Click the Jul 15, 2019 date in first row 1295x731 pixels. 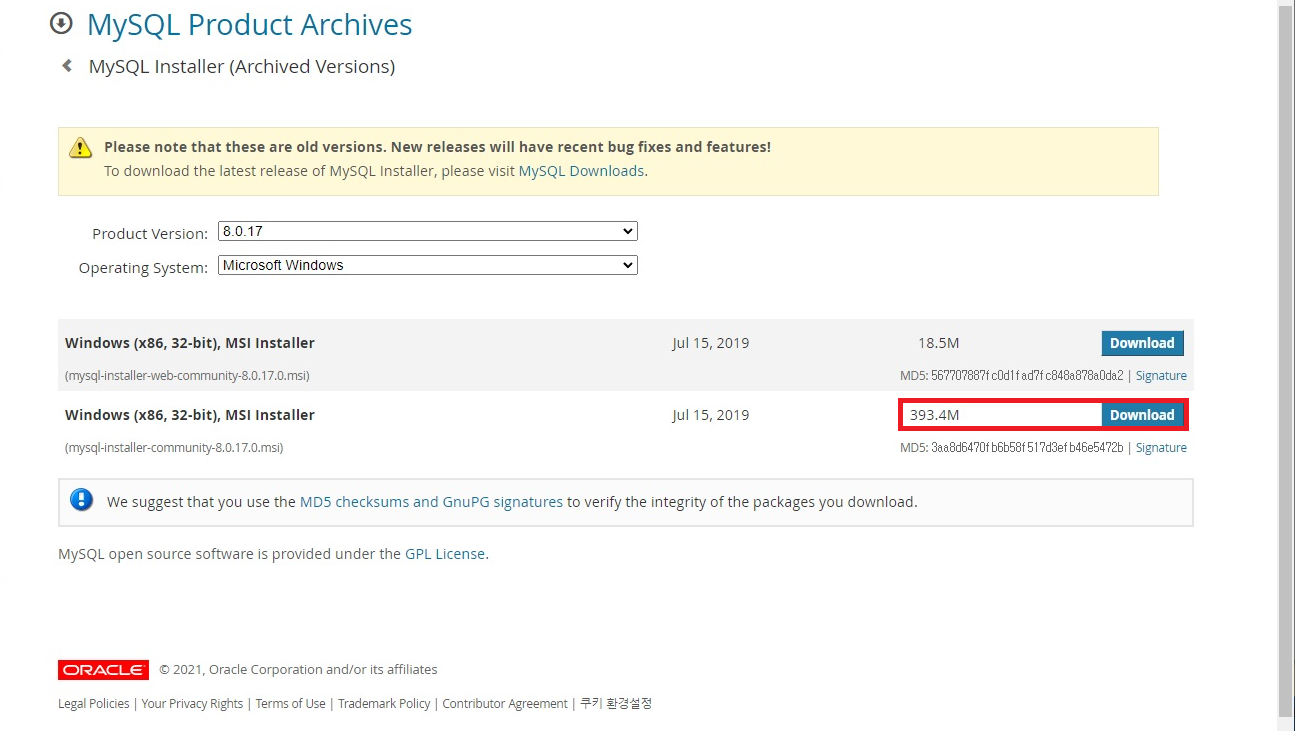point(710,343)
